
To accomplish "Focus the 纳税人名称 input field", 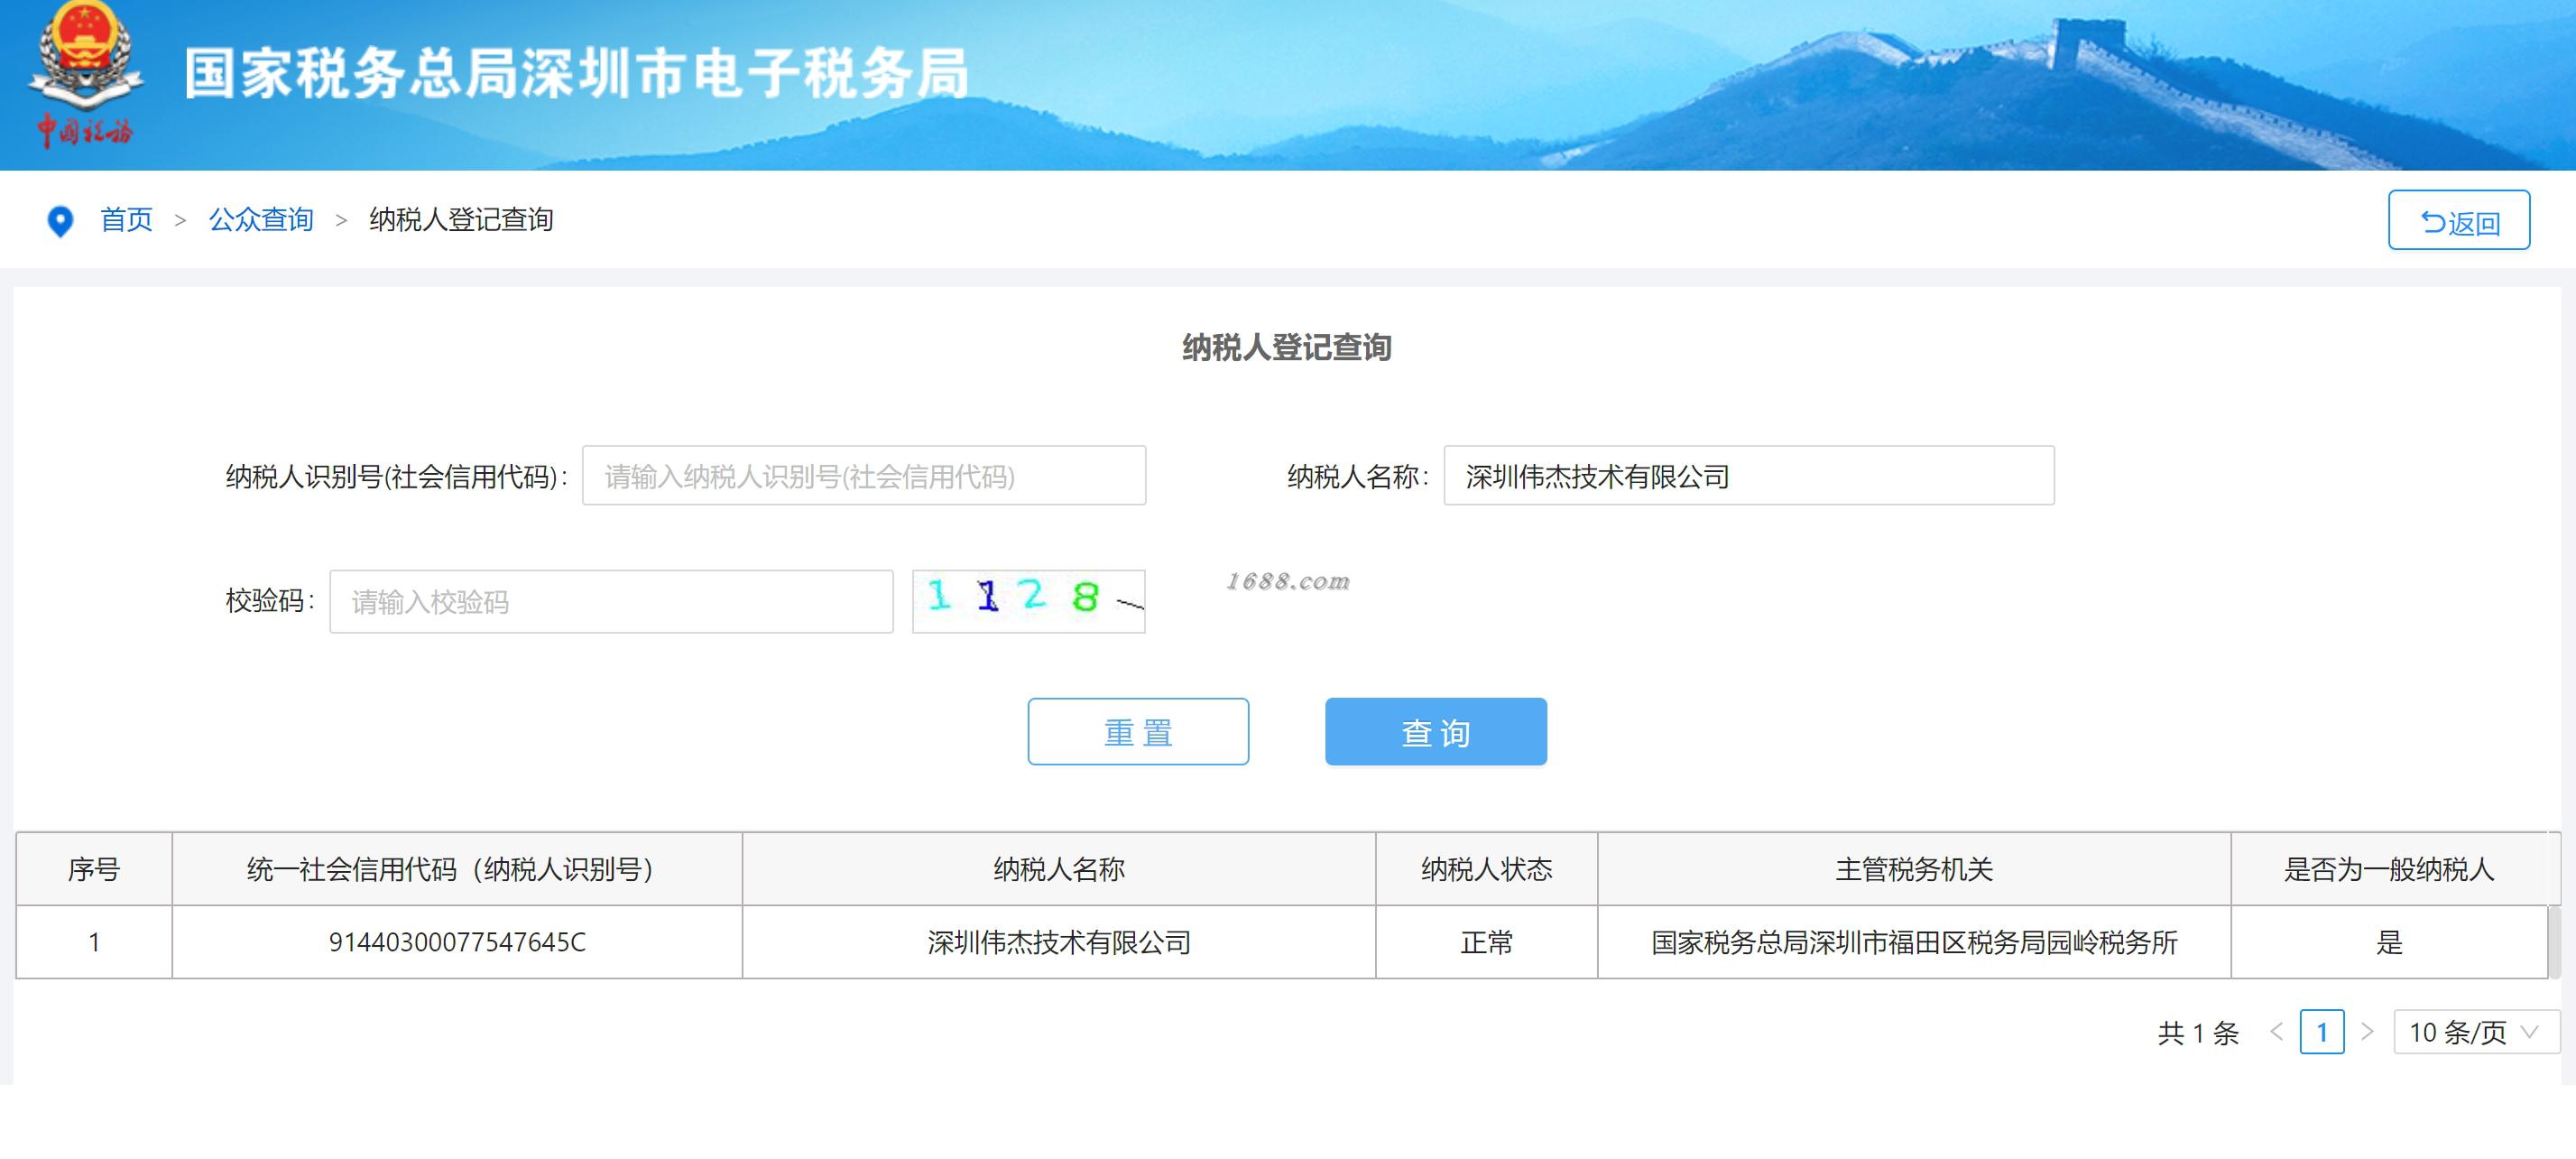I will [x=1749, y=476].
